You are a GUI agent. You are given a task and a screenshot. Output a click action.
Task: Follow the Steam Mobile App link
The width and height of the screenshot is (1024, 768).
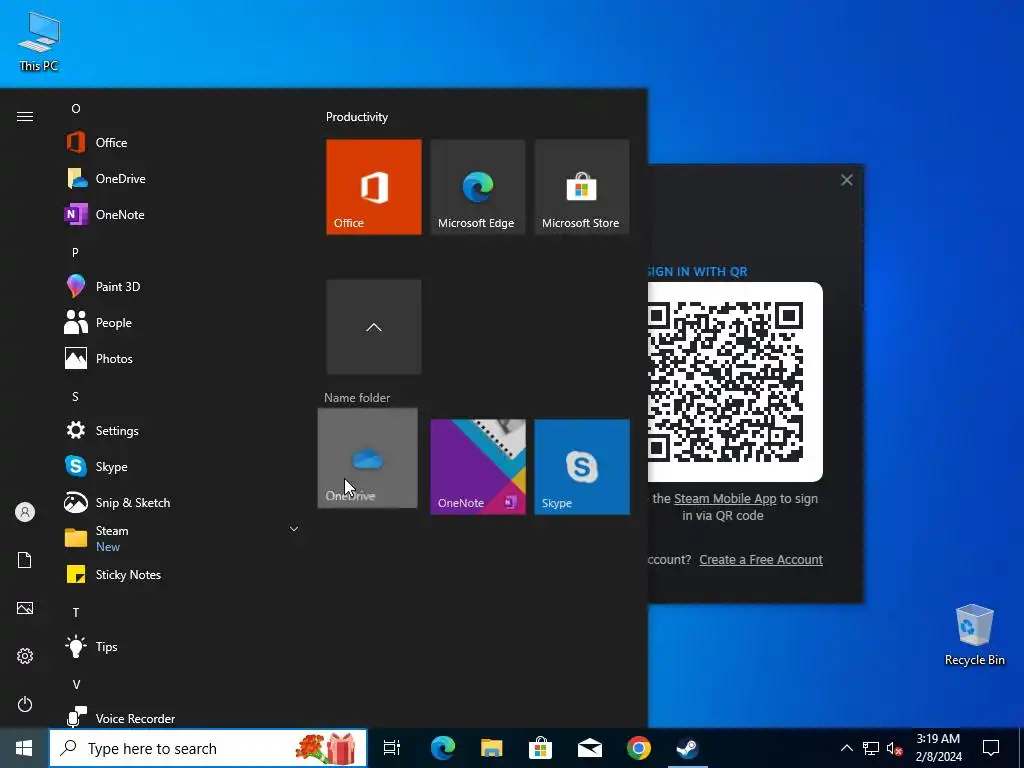[x=725, y=498]
